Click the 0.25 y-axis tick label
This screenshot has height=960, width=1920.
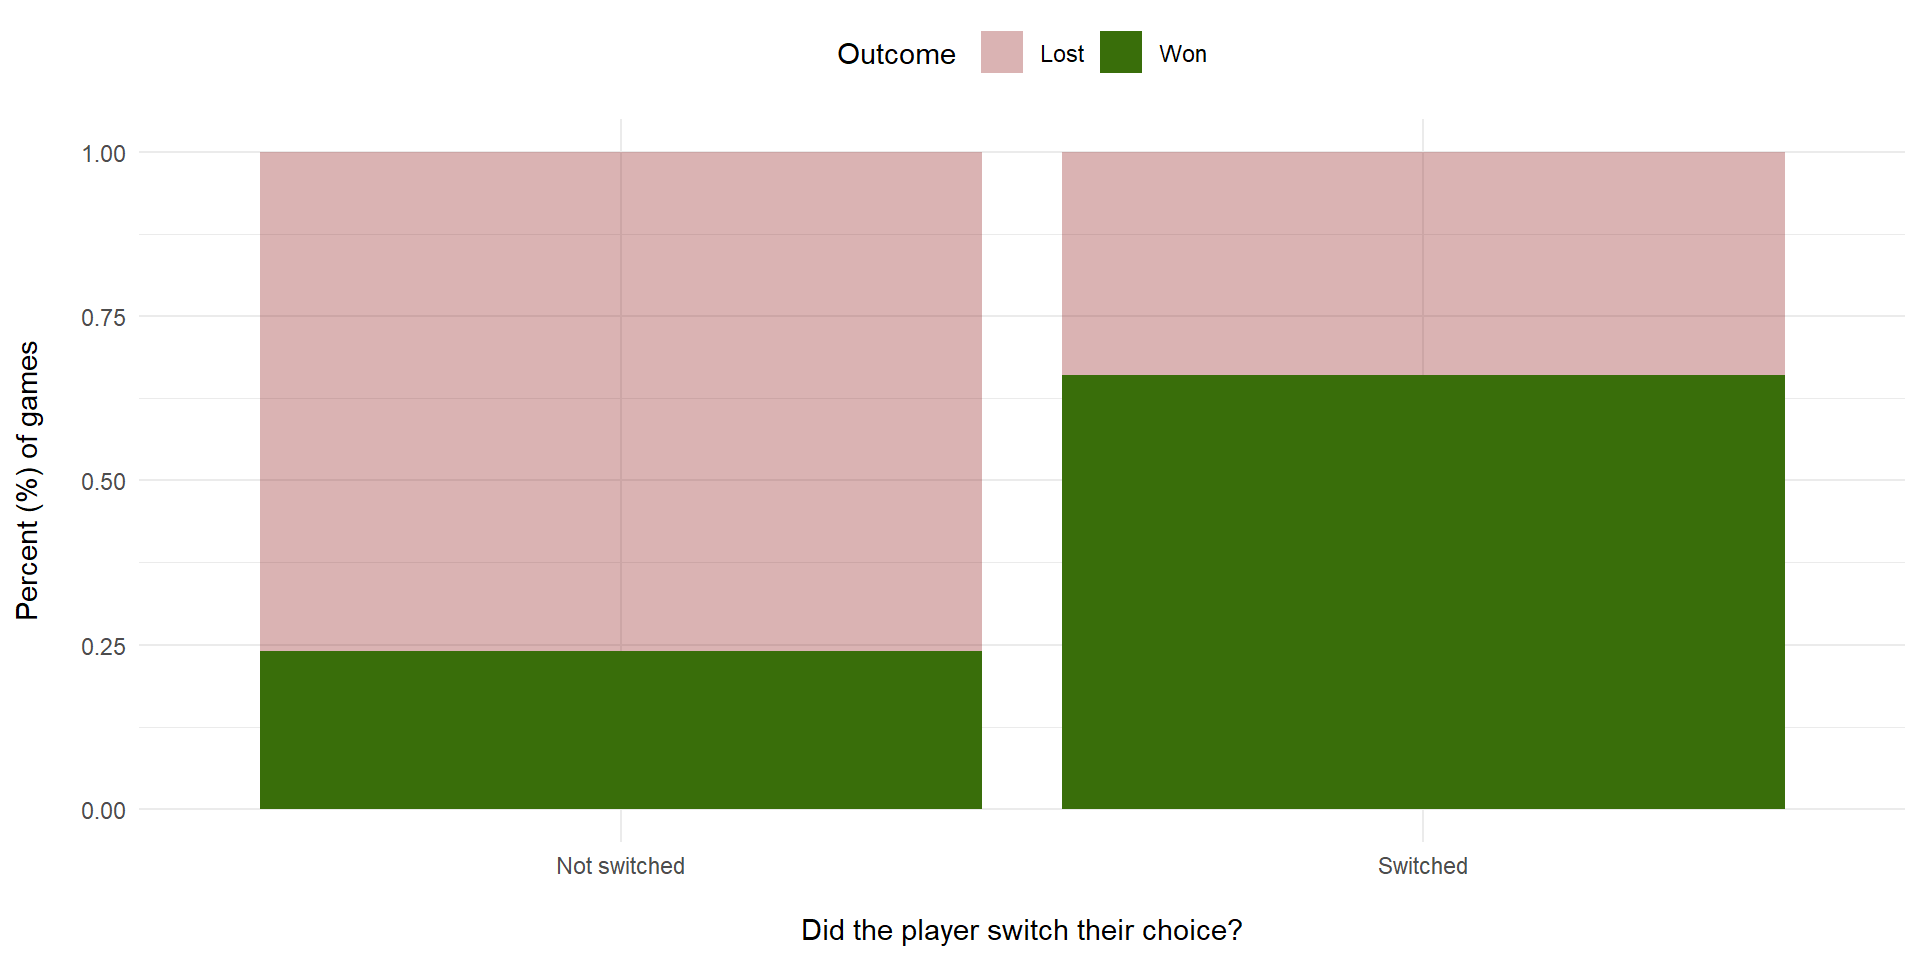tap(103, 647)
